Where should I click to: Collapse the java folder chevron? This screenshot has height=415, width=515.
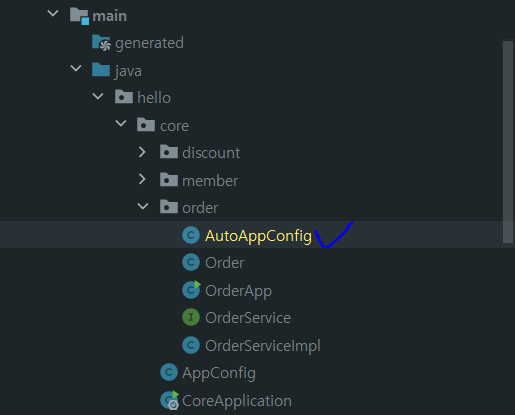[x=76, y=69]
